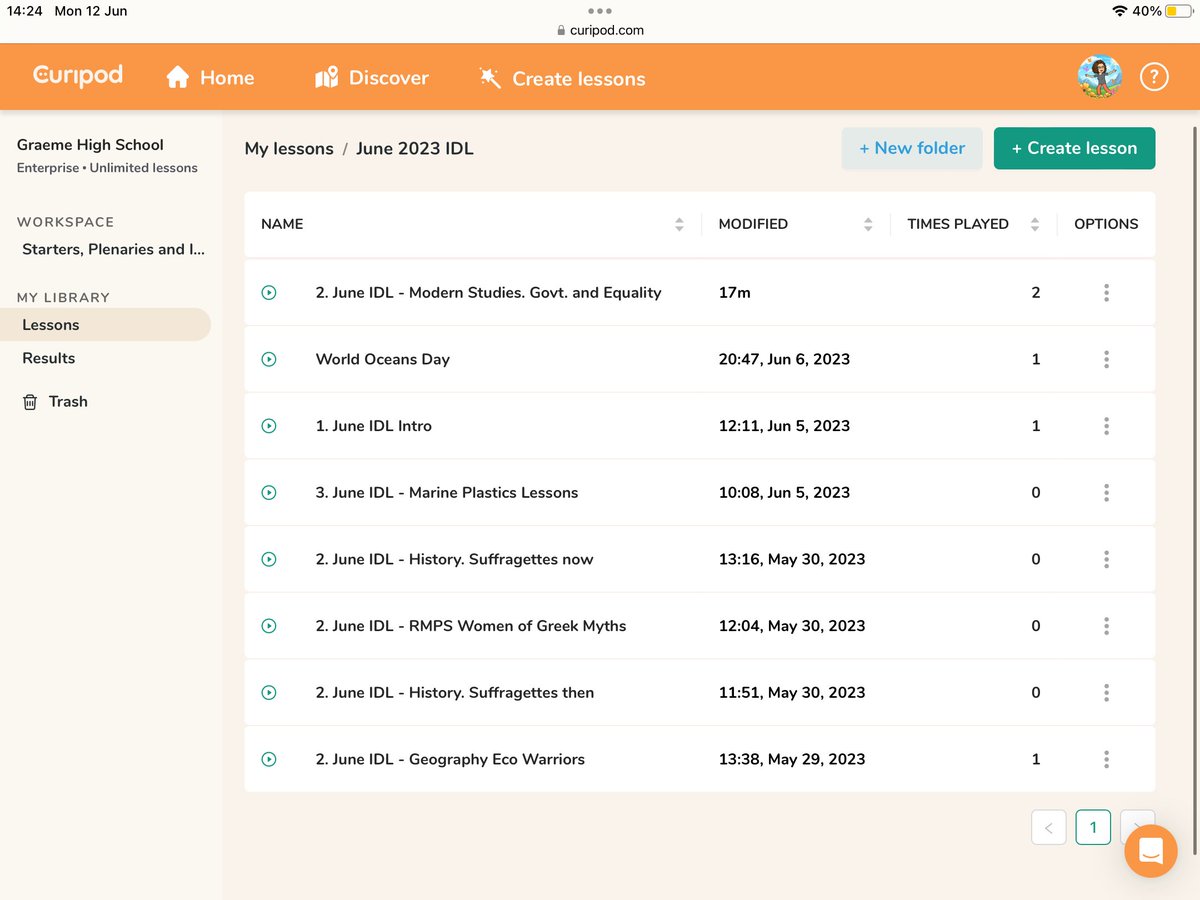Open the Results page in My Library
The width and height of the screenshot is (1200, 900).
48,358
